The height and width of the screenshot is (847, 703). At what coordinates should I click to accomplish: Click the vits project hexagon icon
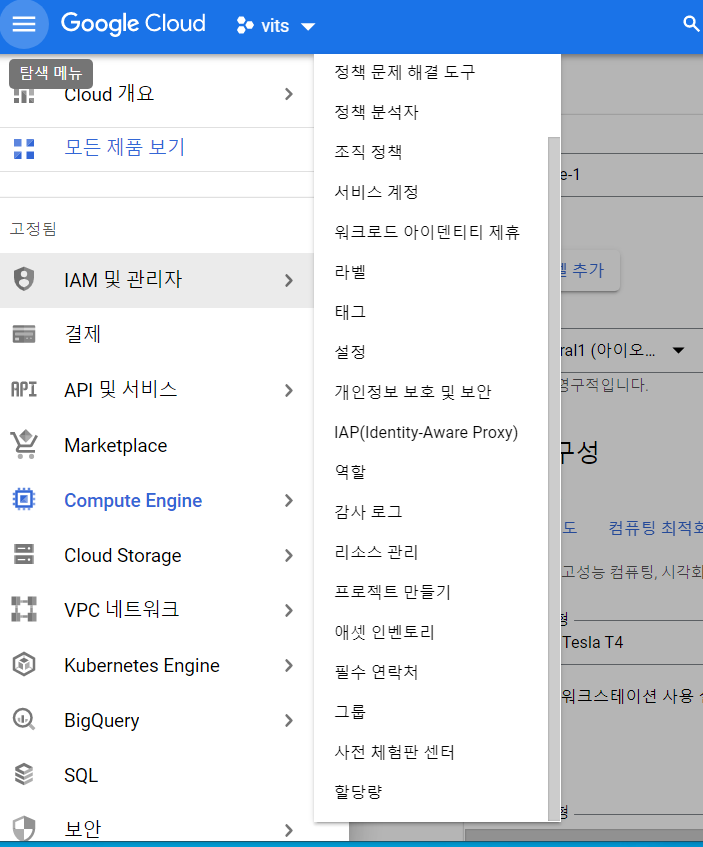[245, 25]
